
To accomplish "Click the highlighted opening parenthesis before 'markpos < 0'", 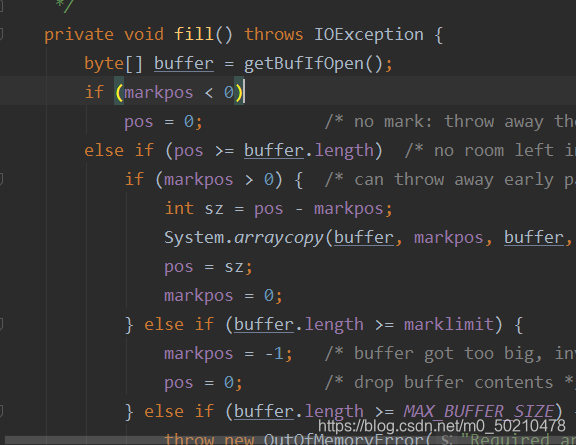I will tap(119, 92).
